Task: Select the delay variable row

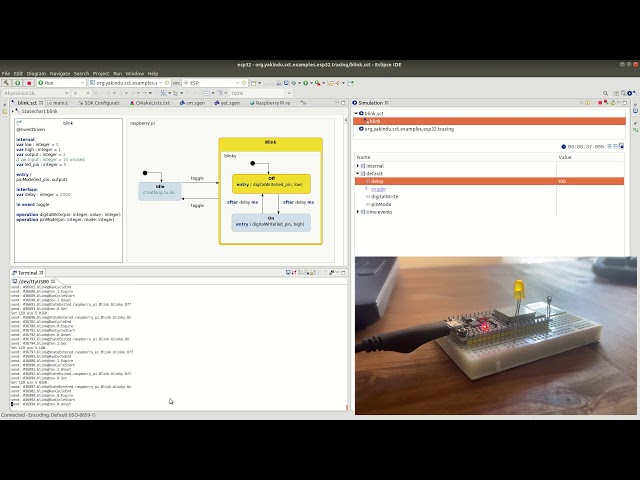Action: point(489,181)
